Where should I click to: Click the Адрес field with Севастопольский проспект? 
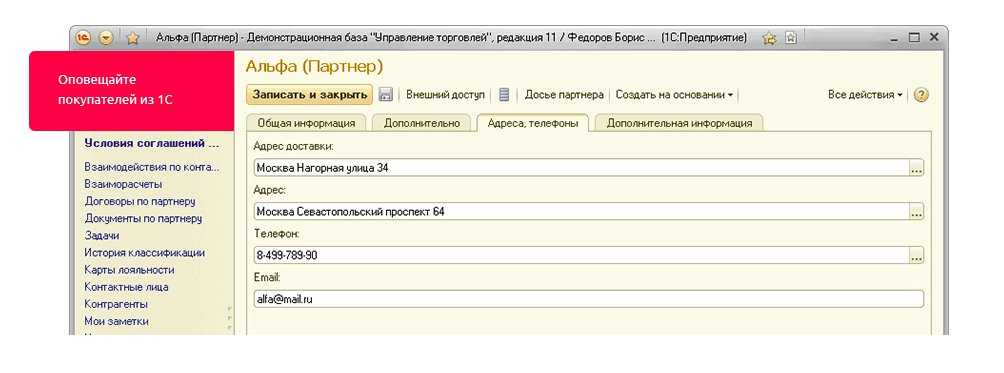[581, 212]
